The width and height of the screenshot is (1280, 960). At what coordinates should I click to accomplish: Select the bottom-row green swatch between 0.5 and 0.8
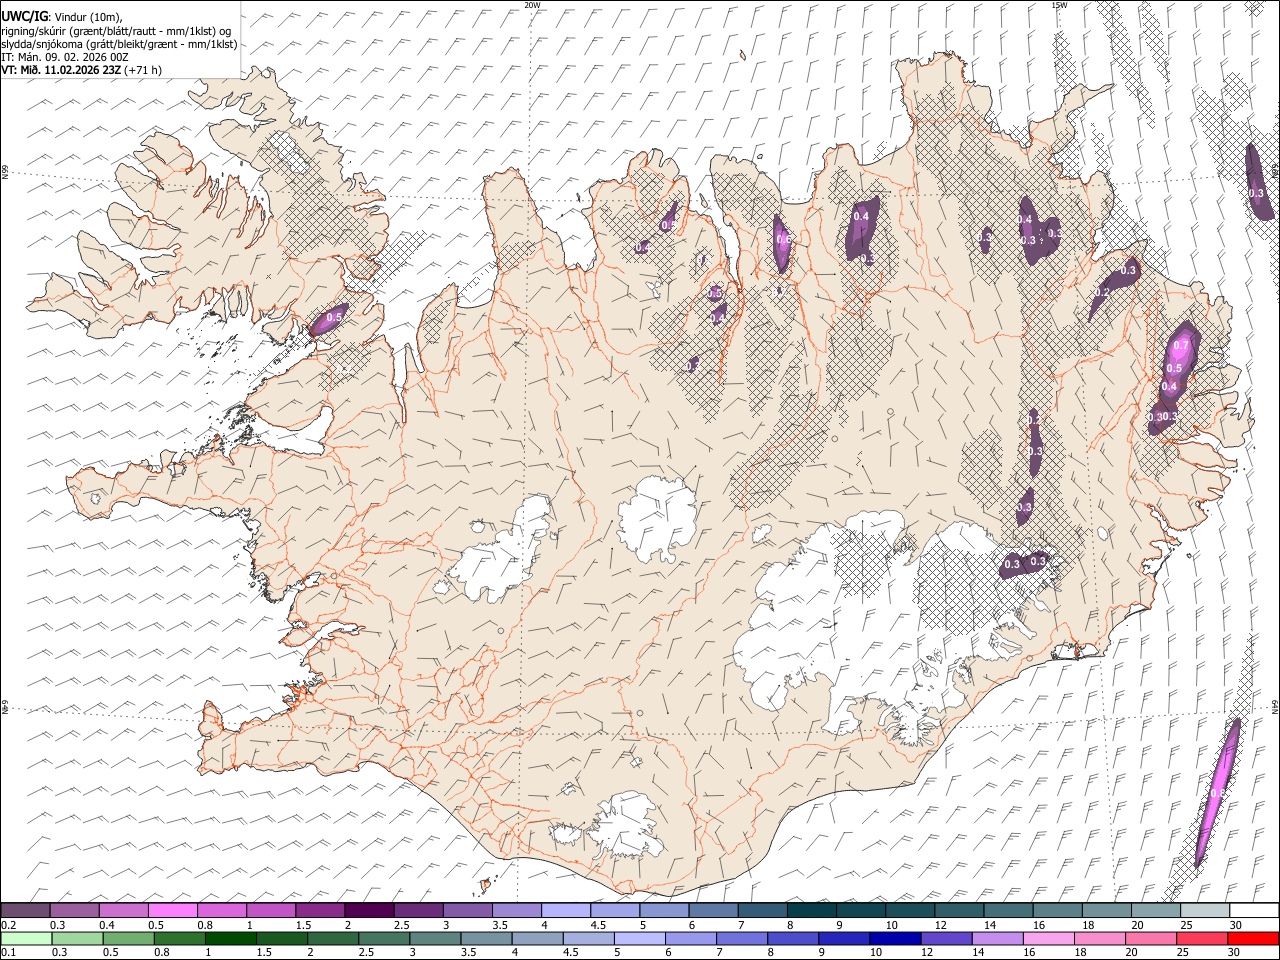(x=128, y=938)
